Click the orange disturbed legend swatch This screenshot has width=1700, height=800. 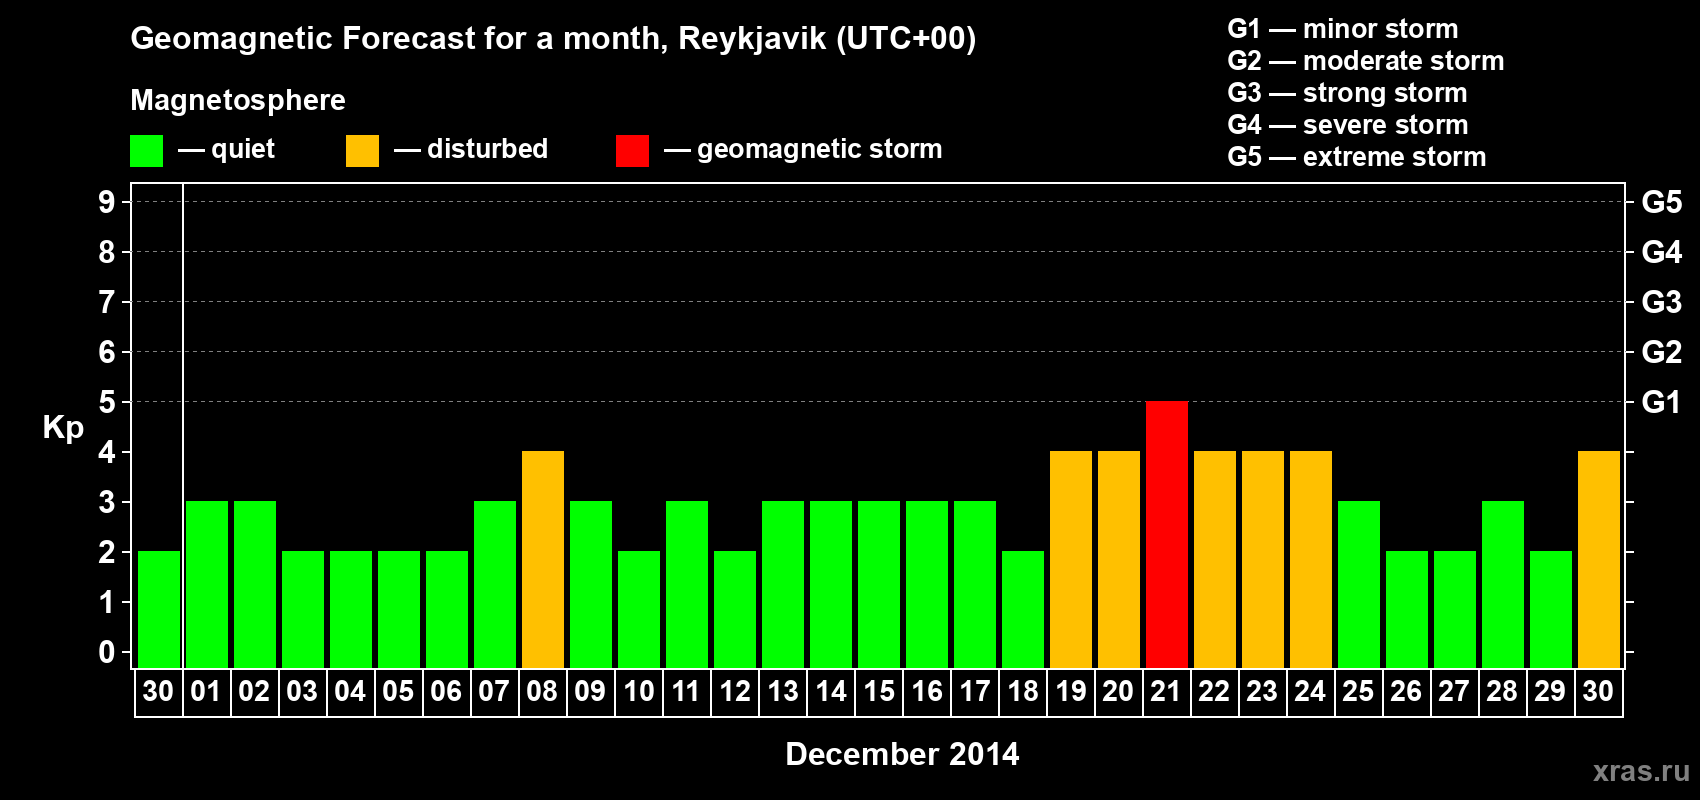click(362, 151)
